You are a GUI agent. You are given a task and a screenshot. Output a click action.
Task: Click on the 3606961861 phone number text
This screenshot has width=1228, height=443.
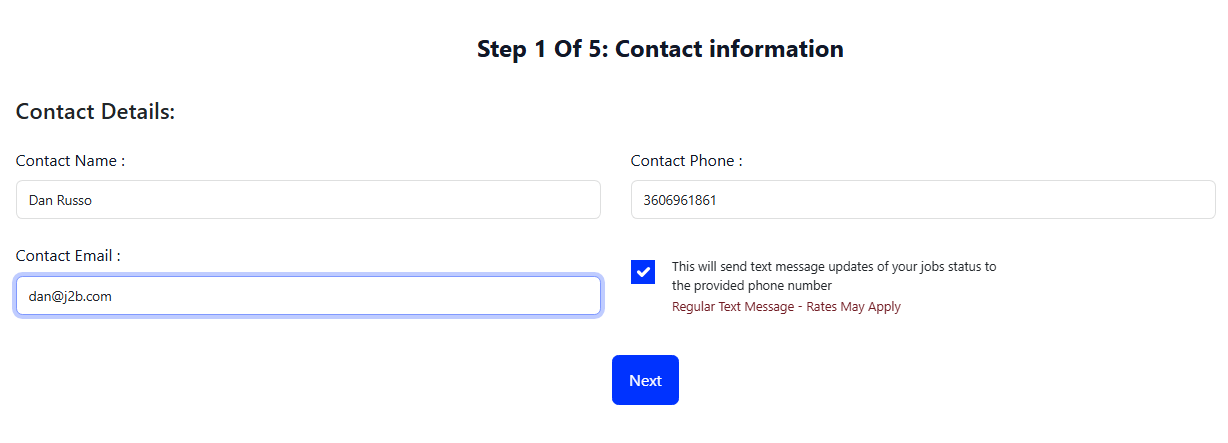[x=680, y=200]
